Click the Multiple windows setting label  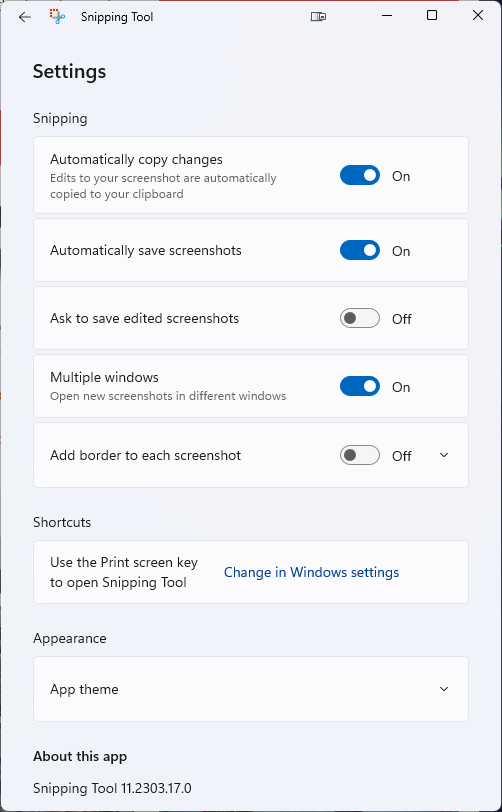[x=104, y=378]
